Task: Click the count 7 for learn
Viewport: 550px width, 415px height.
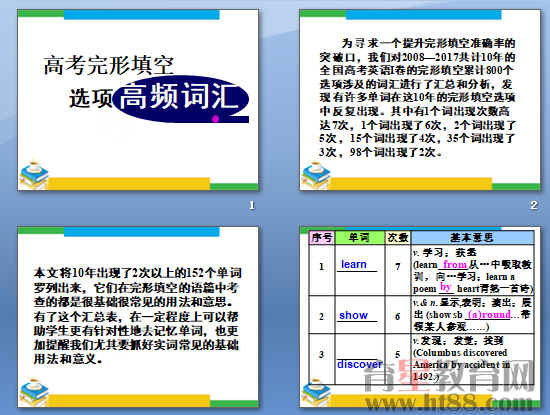Action: pyautogui.click(x=398, y=267)
